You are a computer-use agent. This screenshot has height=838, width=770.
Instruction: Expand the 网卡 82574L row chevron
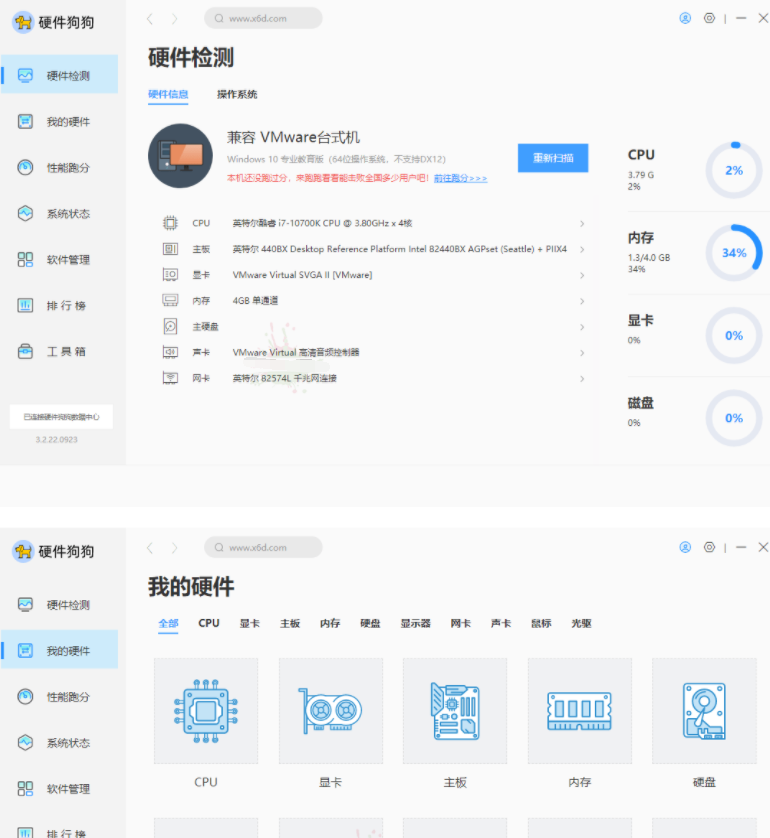(x=582, y=378)
